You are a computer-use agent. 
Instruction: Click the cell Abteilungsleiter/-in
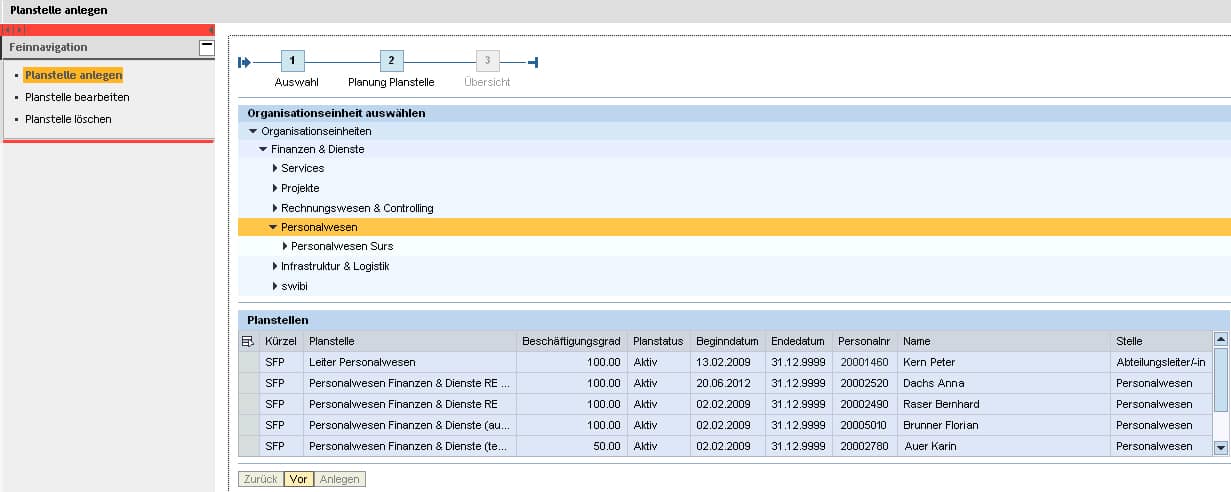click(1161, 362)
